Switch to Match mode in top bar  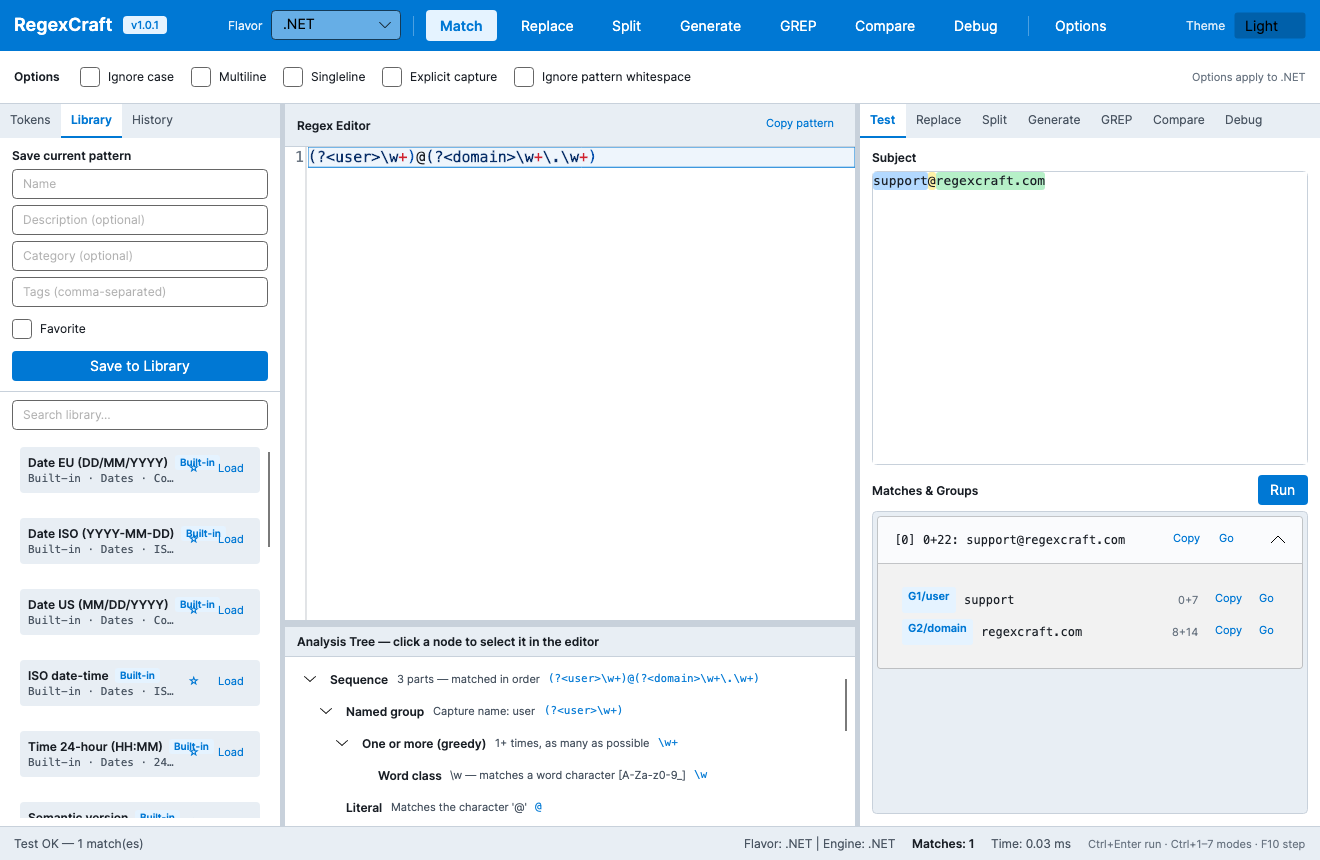coord(461,26)
